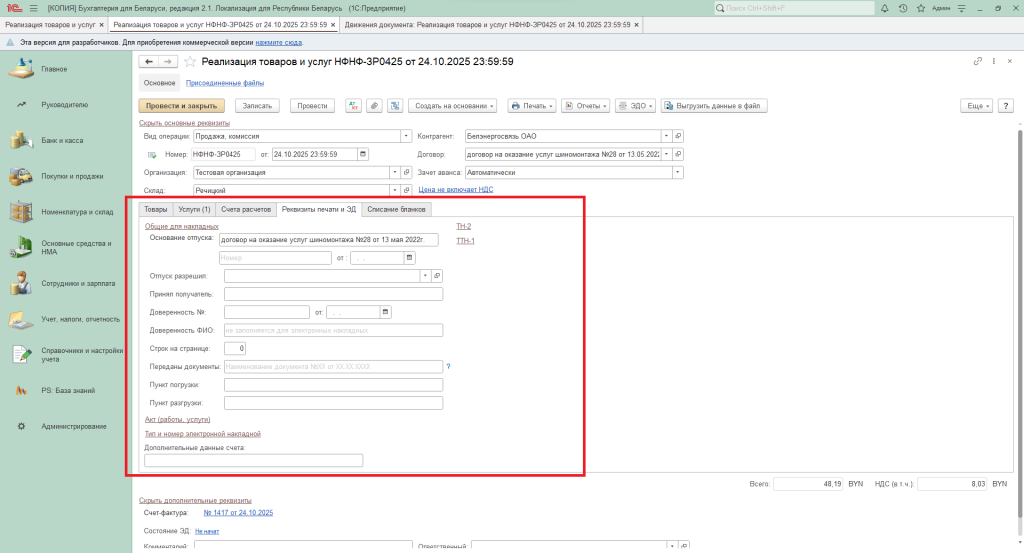Expand the Вид операции dropdown list
The width and height of the screenshot is (1024, 553).
(406, 136)
